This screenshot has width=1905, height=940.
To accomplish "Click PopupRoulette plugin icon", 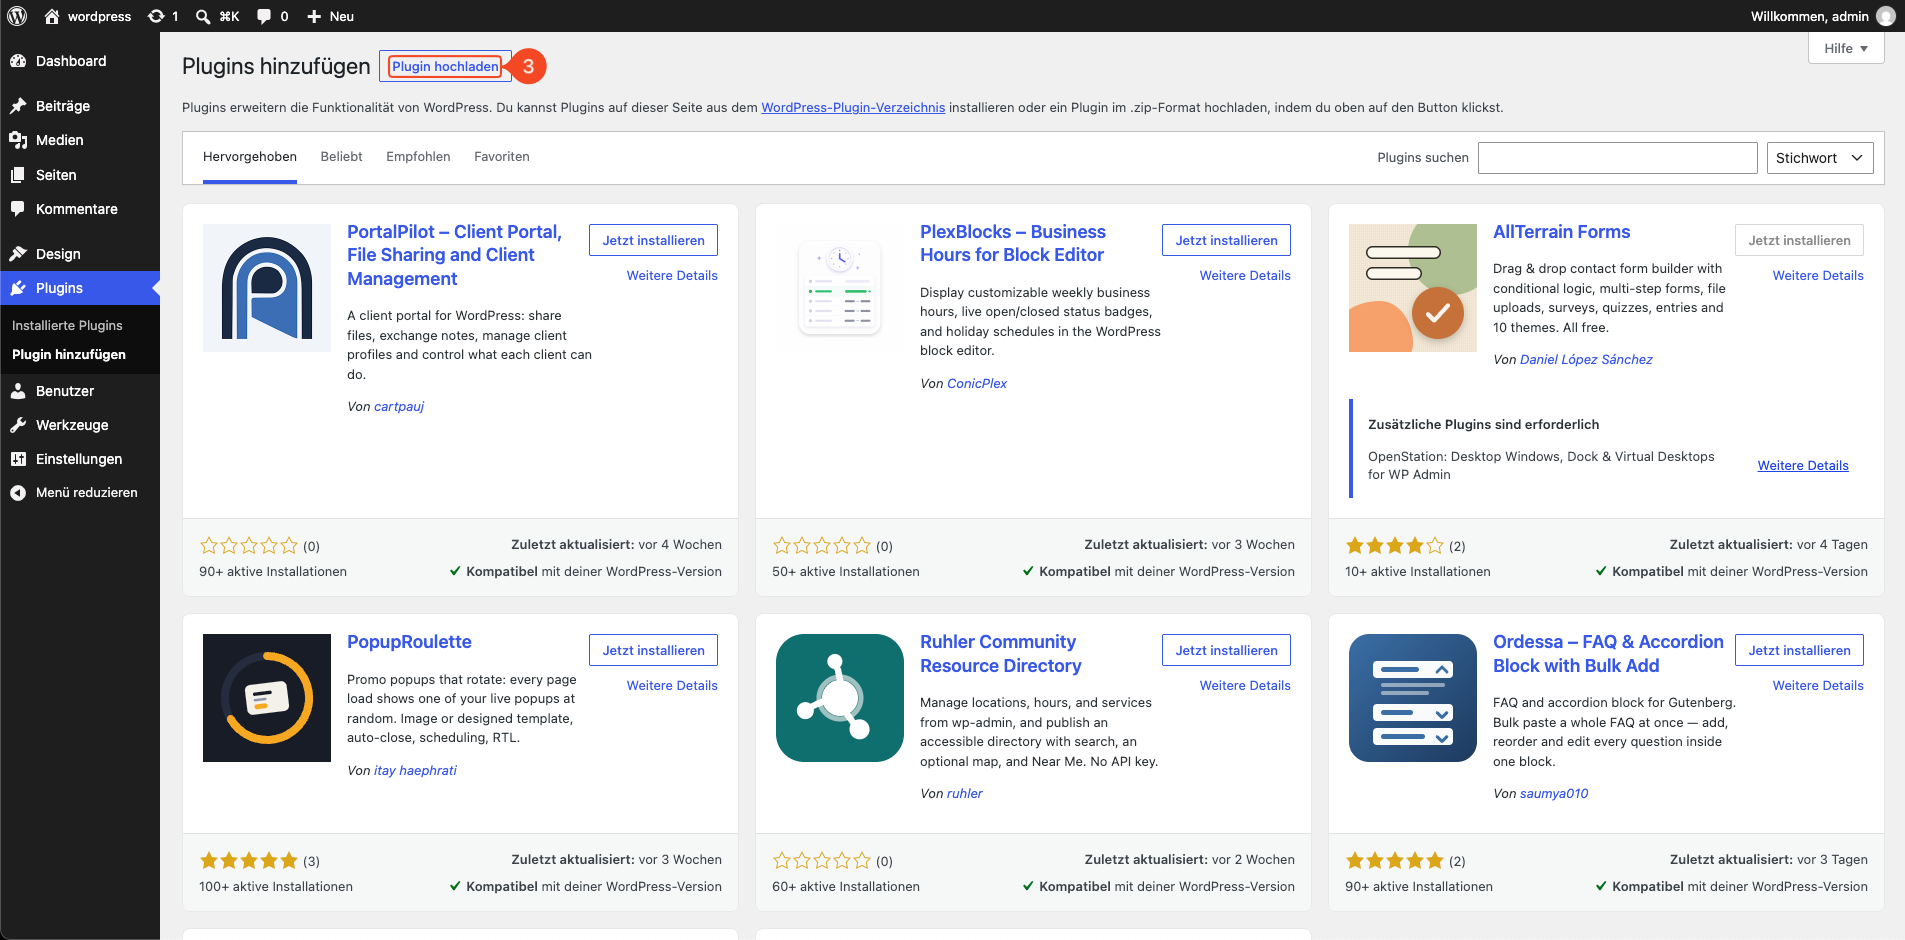I will point(267,698).
